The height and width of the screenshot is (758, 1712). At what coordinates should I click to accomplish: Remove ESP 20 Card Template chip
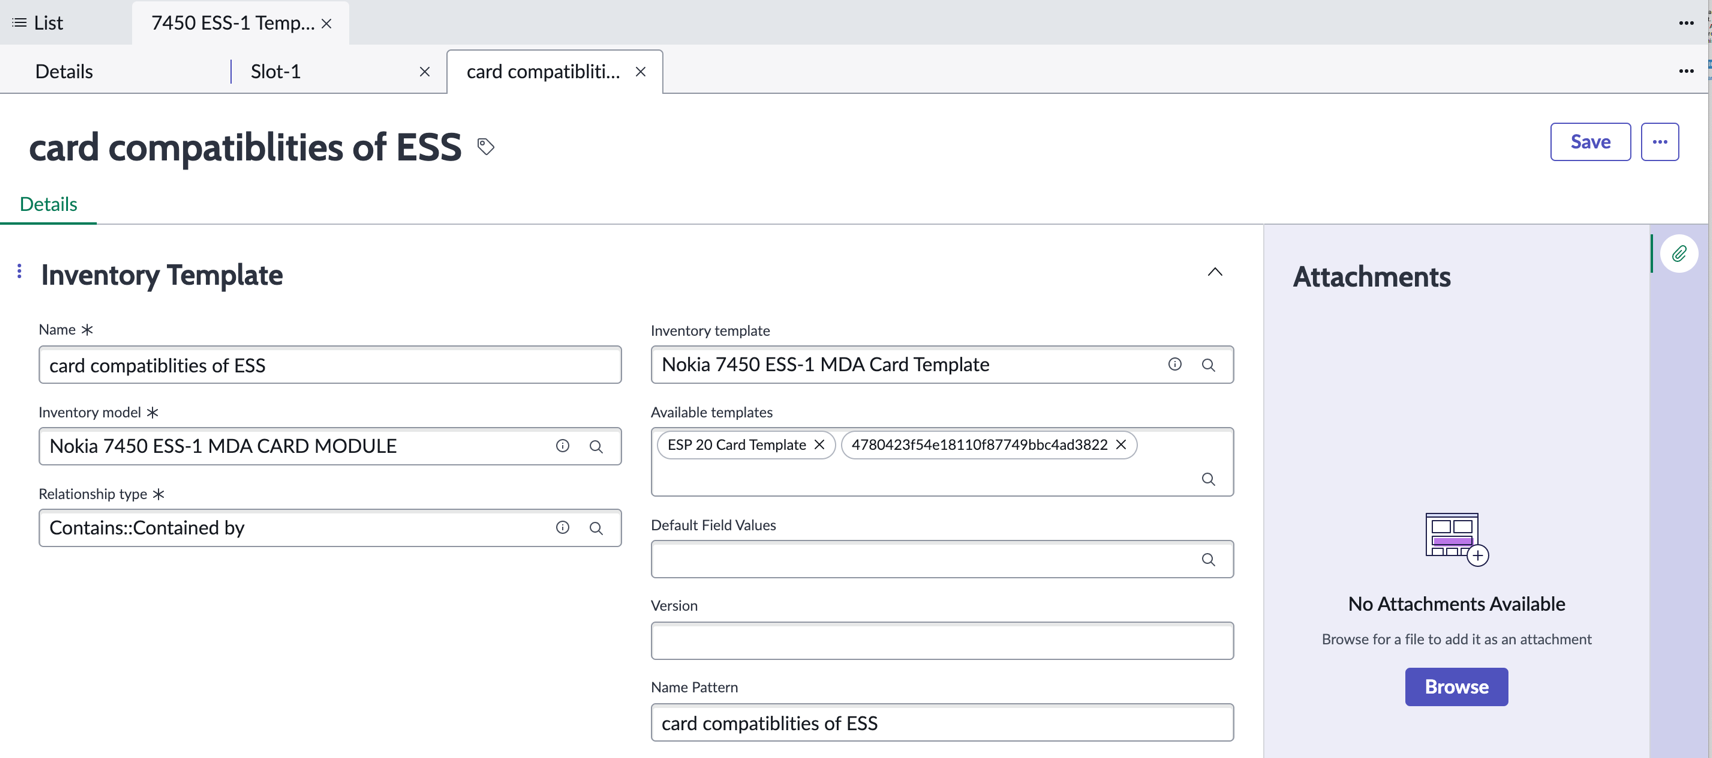(x=819, y=445)
